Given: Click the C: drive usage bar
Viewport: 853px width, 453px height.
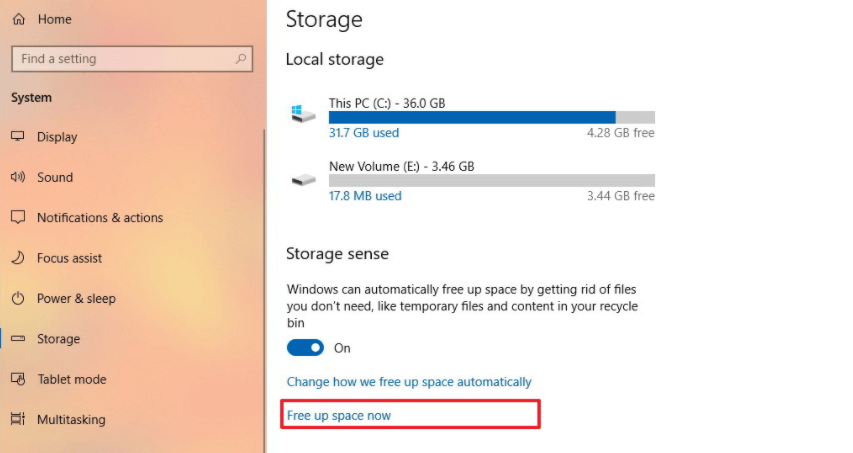Looking at the screenshot, I should pos(492,117).
